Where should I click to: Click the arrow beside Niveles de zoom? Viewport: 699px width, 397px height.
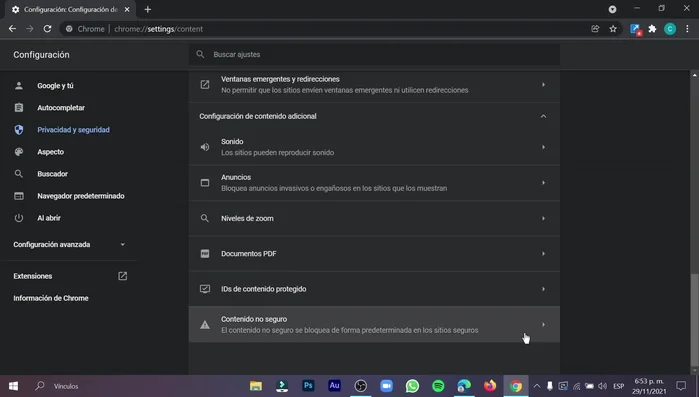click(543, 218)
